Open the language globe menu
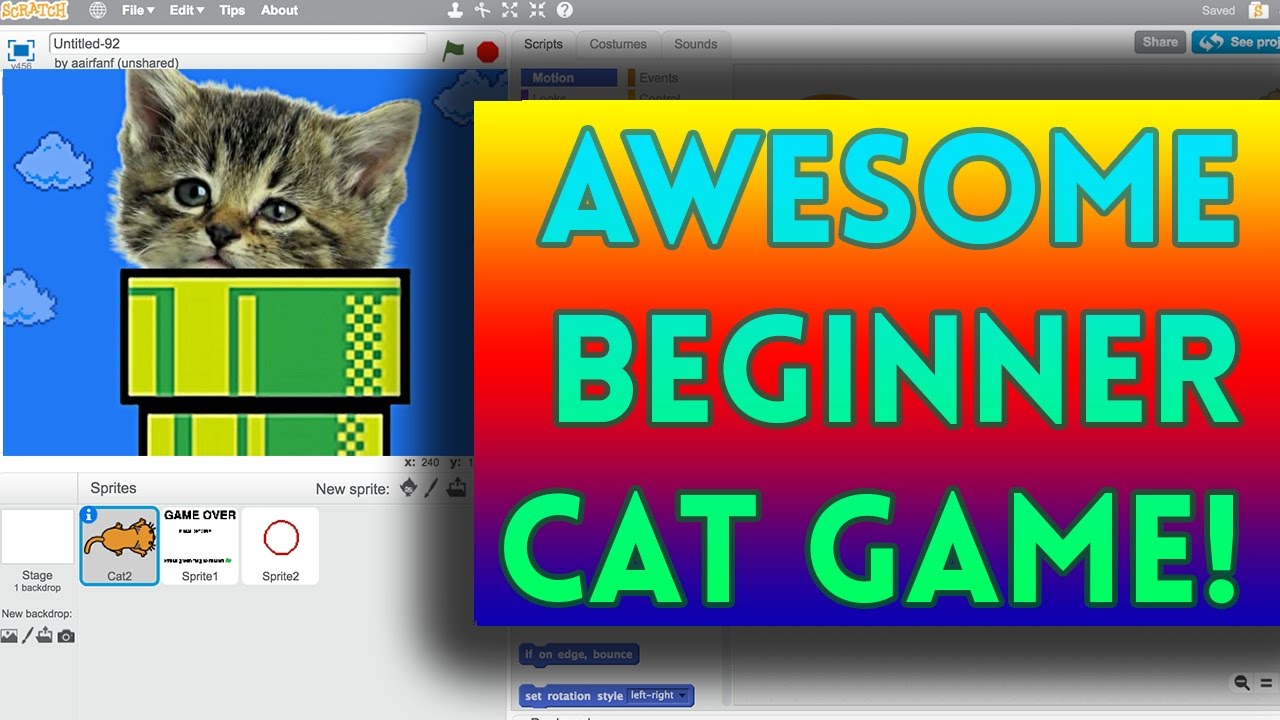 tap(98, 10)
